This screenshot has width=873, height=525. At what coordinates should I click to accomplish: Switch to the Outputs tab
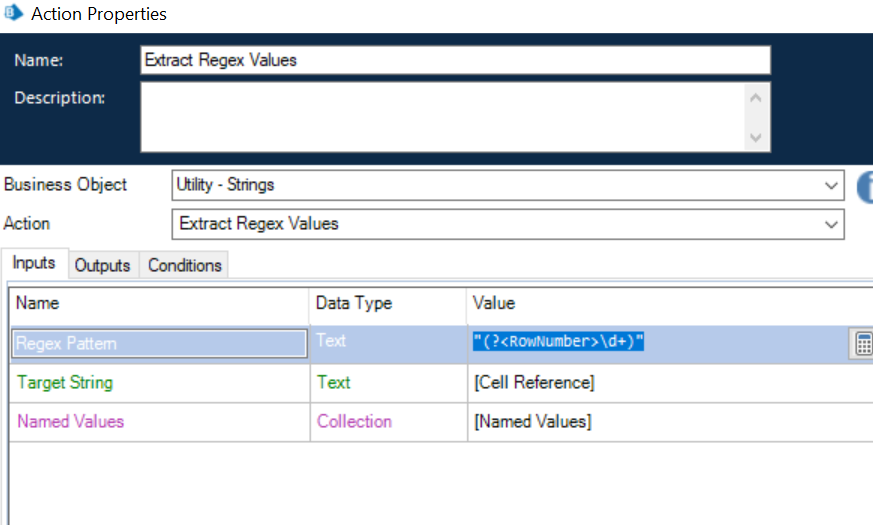[x=102, y=265]
